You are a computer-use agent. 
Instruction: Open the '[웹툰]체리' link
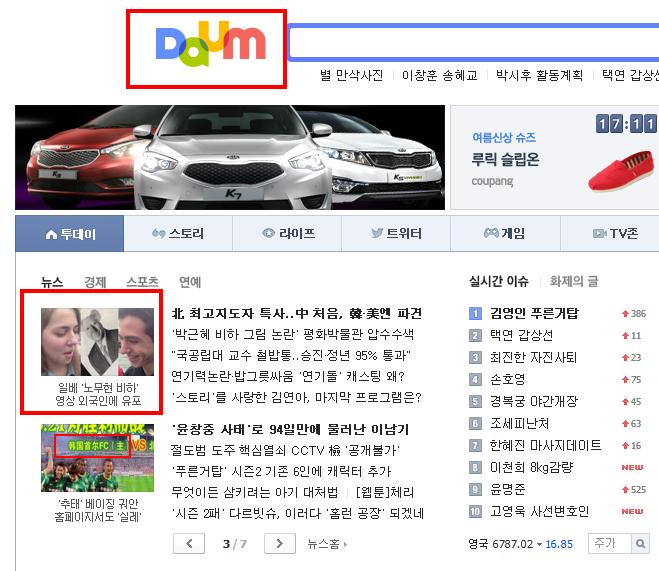pyautogui.click(x=385, y=492)
